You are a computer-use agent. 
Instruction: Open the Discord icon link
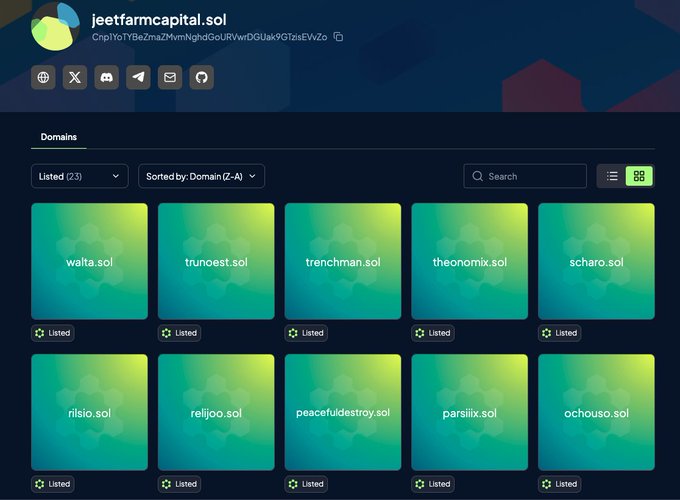point(107,77)
